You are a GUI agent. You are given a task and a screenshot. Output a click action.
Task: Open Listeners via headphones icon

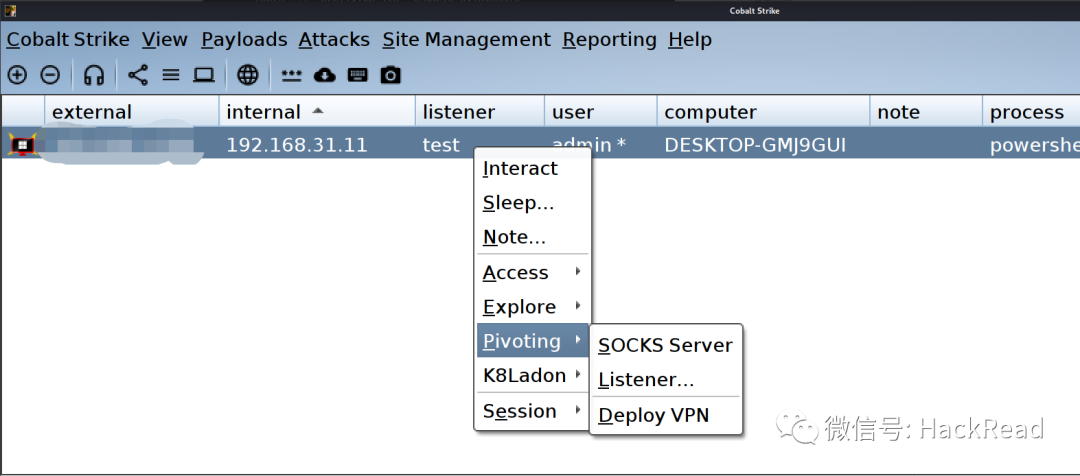(94, 74)
